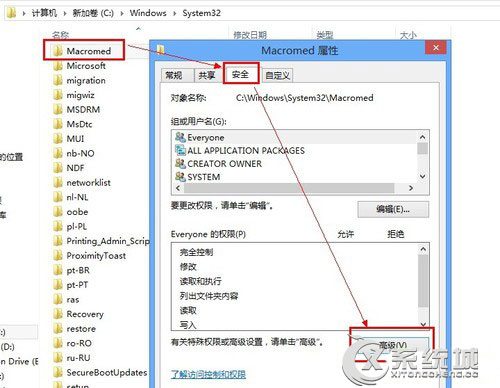
Task: Select the Recovery folder icon
Action: 58,314
